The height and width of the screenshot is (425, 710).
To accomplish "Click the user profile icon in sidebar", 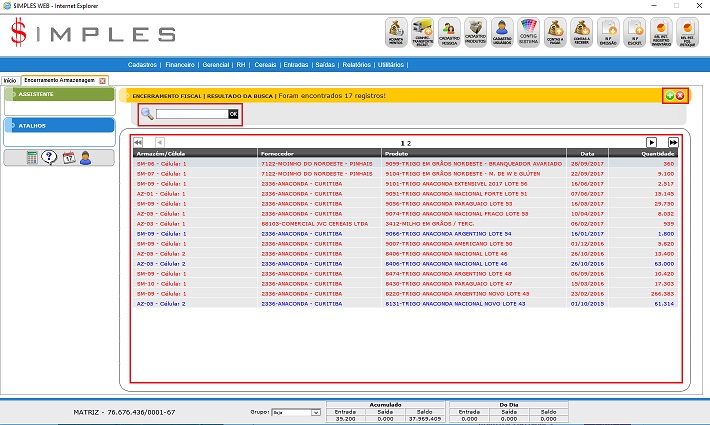I will pyautogui.click(x=85, y=157).
